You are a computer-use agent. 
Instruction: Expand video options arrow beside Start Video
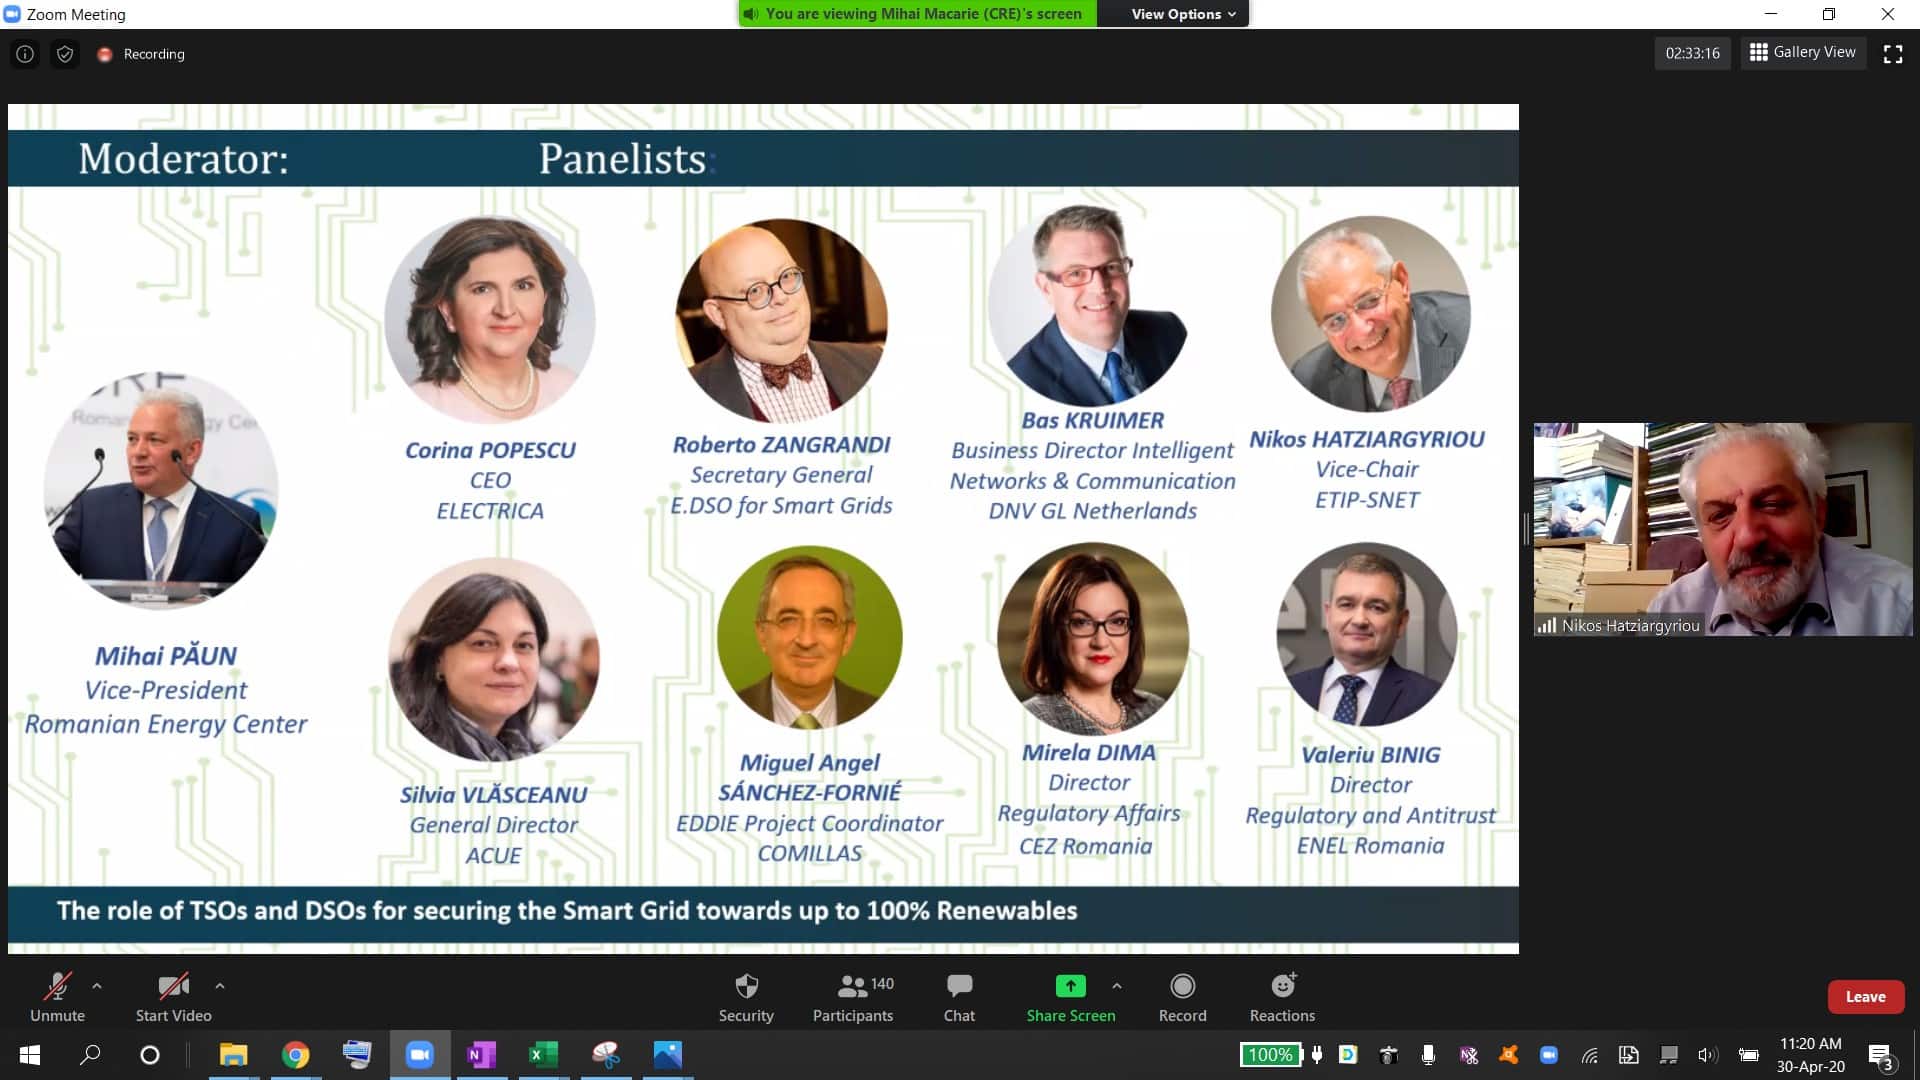tap(220, 986)
